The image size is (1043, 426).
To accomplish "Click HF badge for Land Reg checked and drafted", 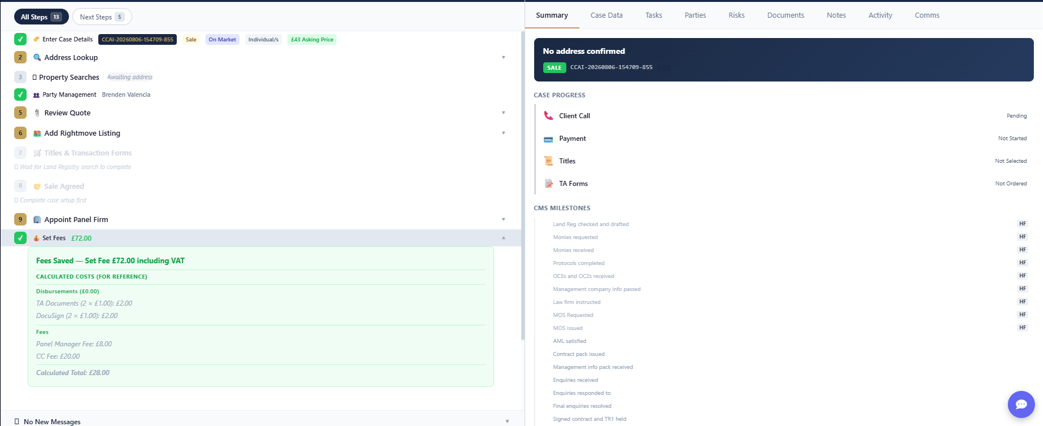I will coord(1022,224).
